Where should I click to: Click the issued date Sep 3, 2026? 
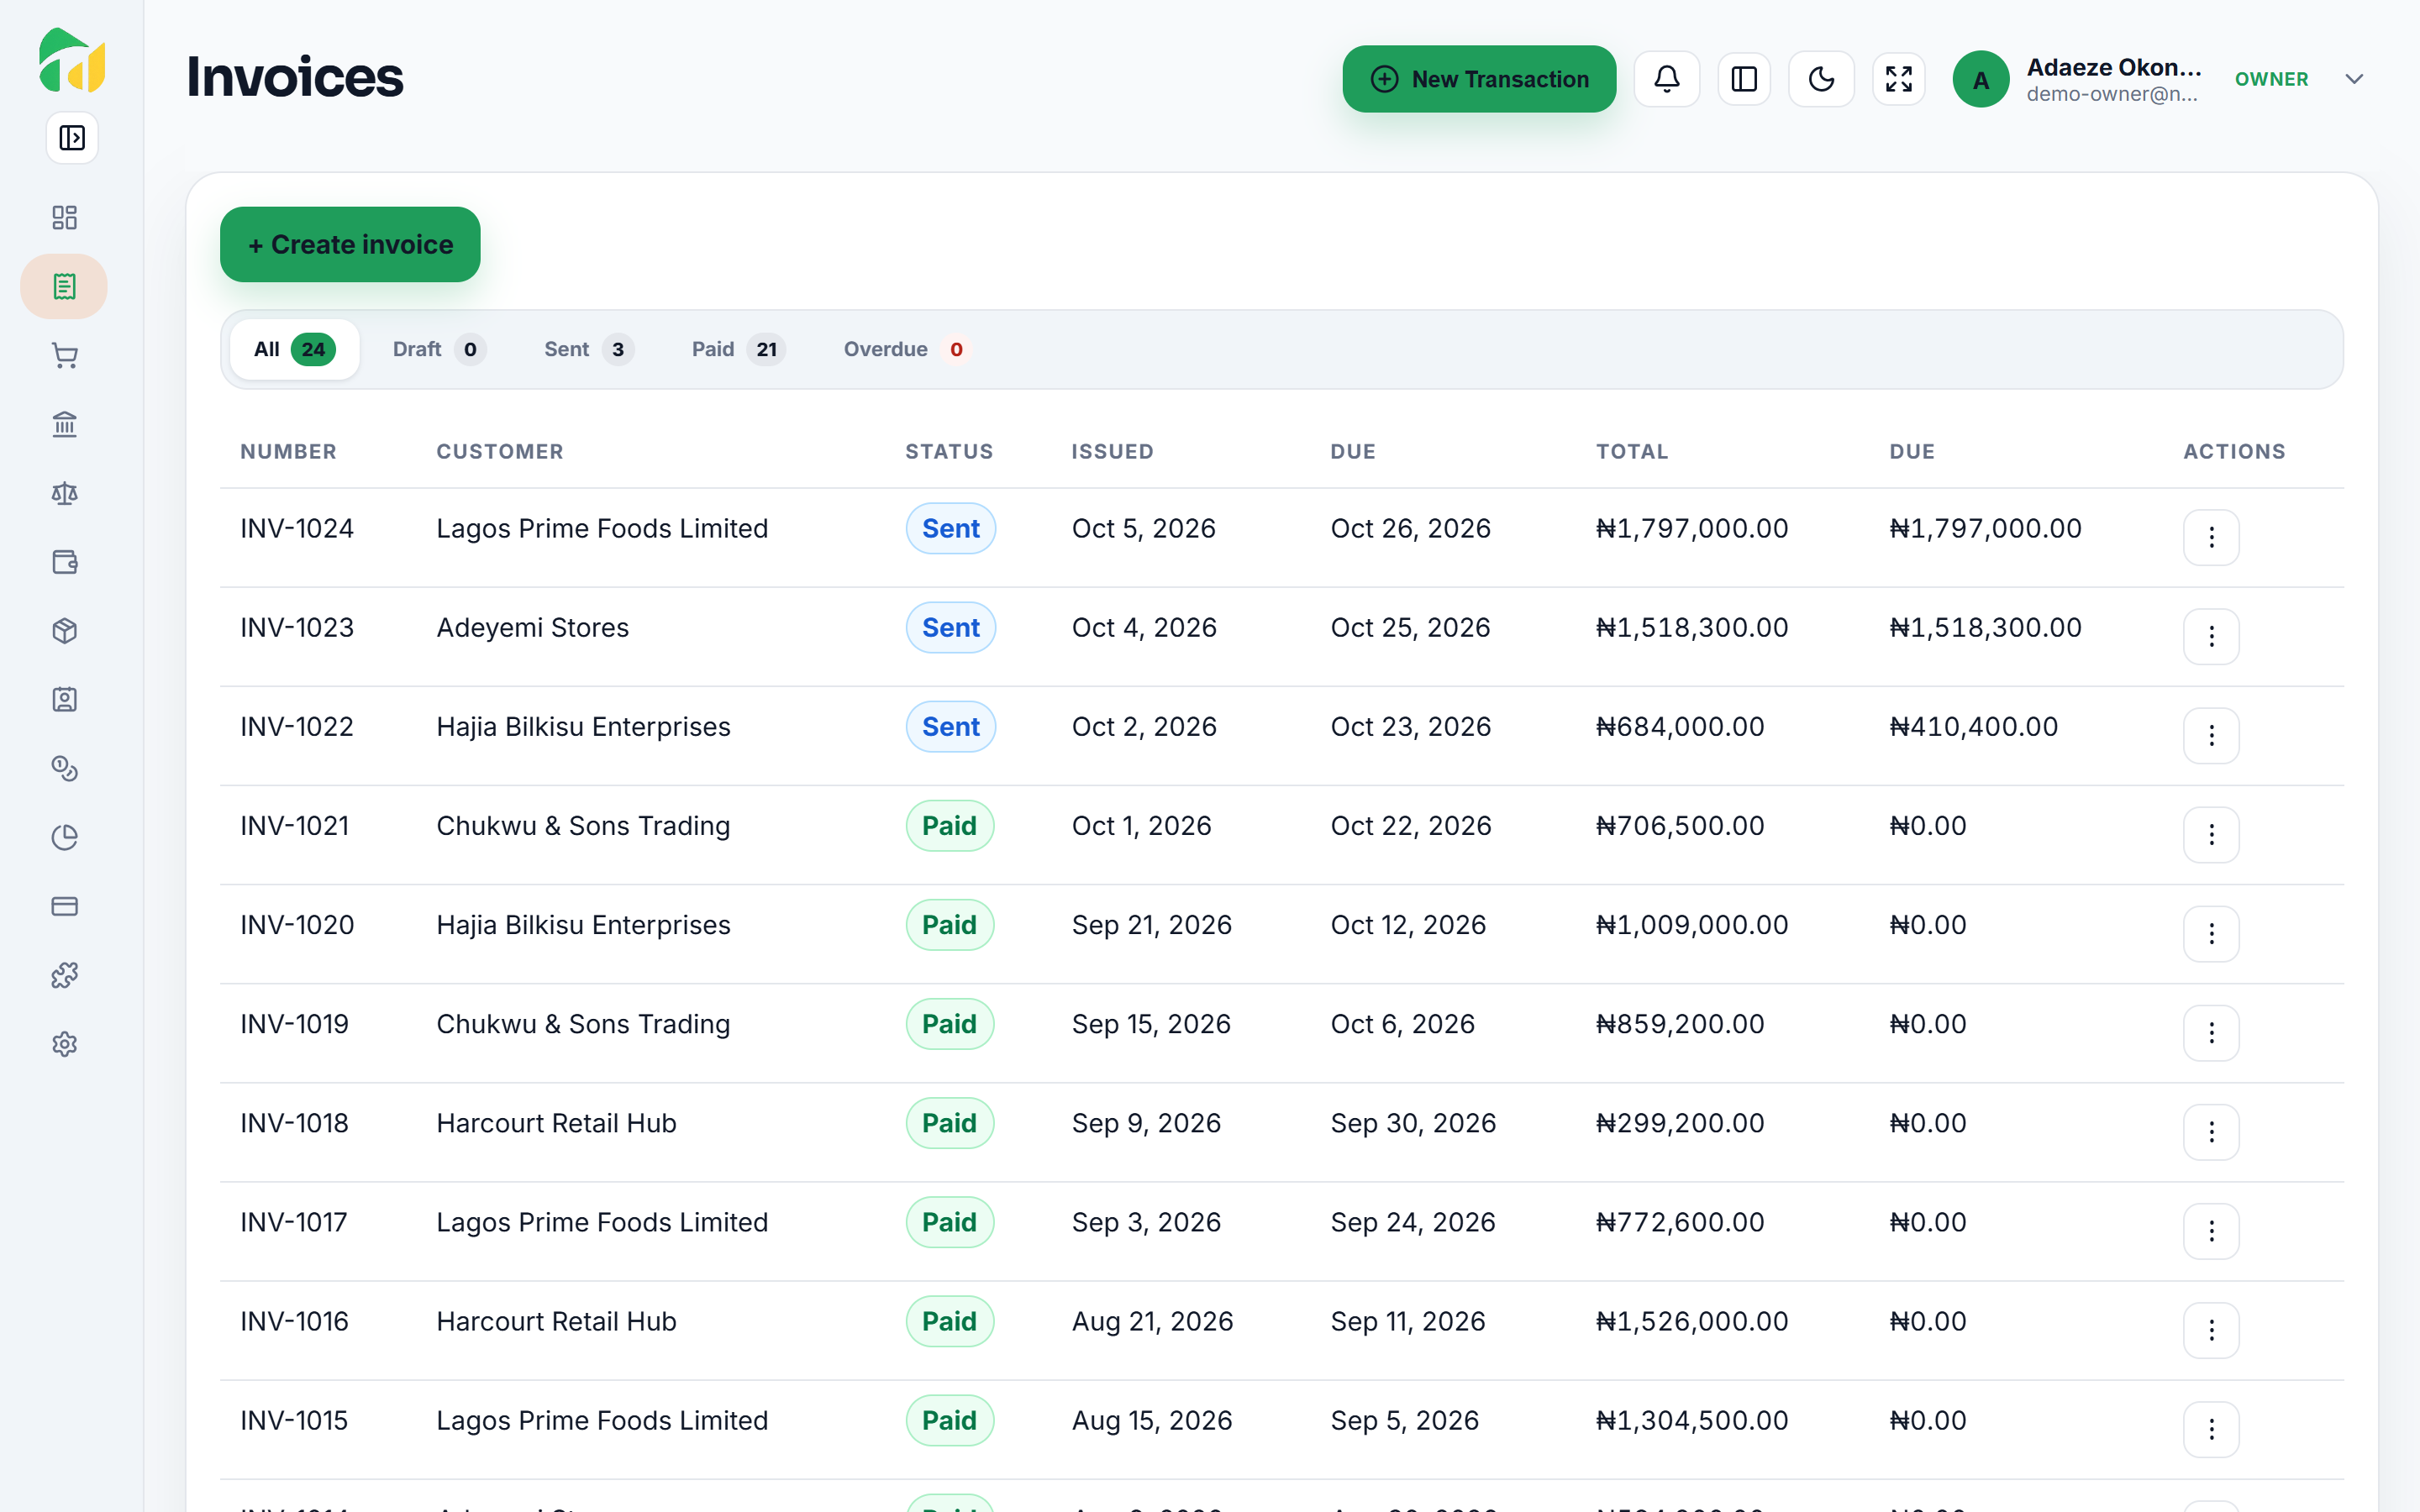click(1146, 1223)
